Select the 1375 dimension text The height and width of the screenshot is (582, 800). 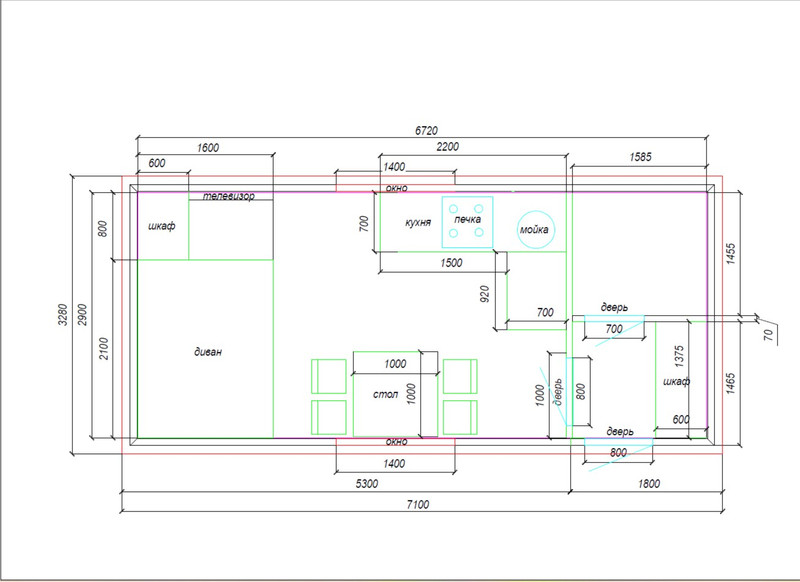point(679,357)
